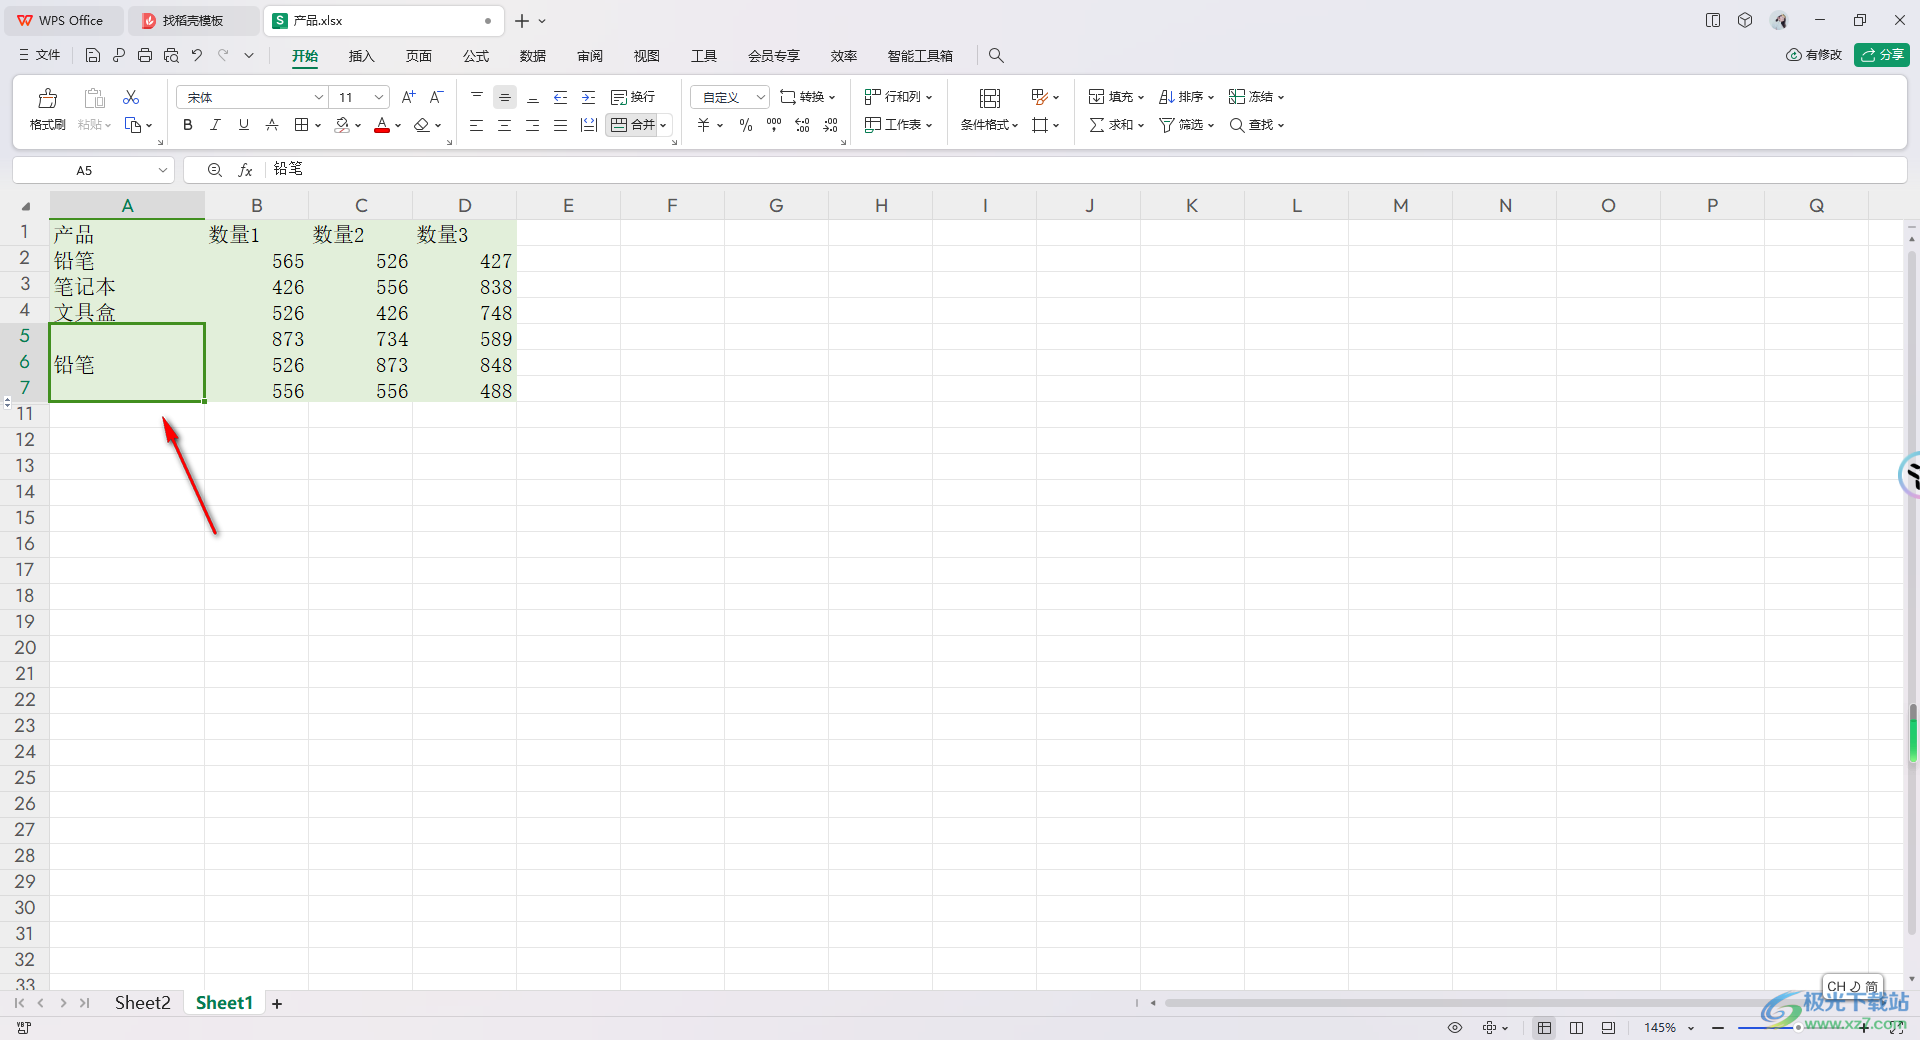
Task: Click the decrease indent icon
Action: tap(561, 97)
